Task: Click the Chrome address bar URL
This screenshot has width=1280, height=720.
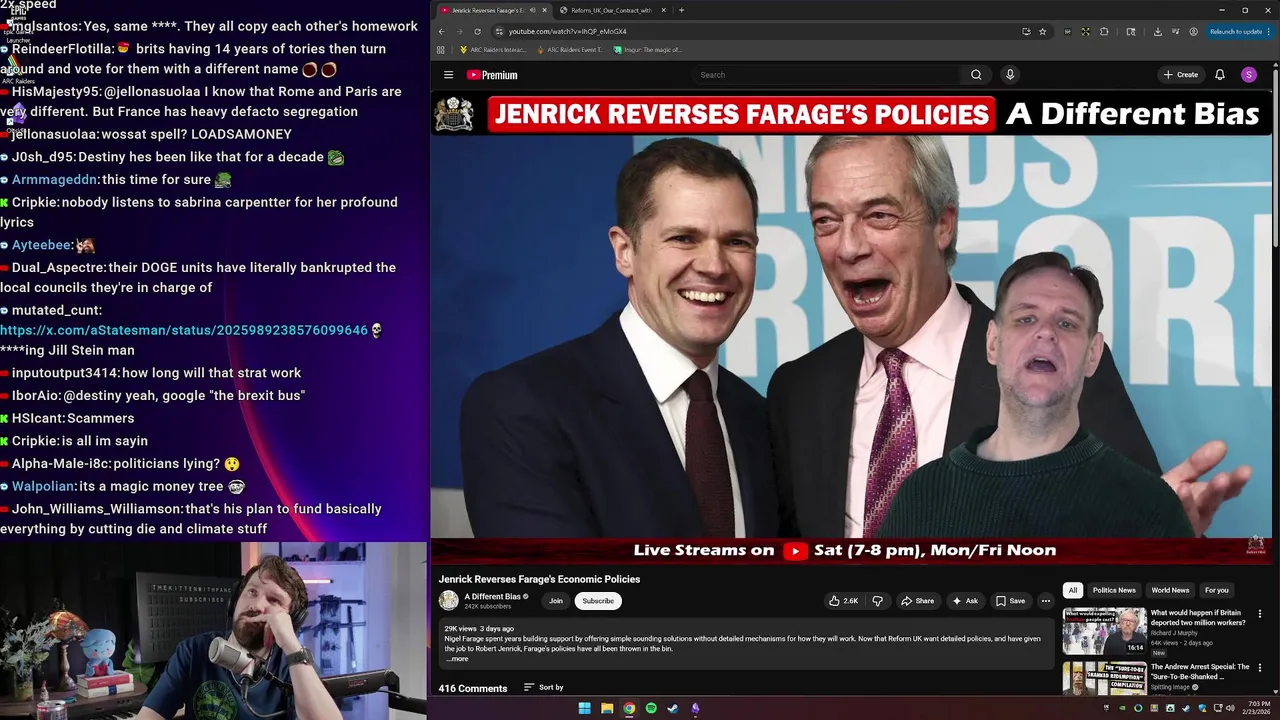Action: point(567,32)
